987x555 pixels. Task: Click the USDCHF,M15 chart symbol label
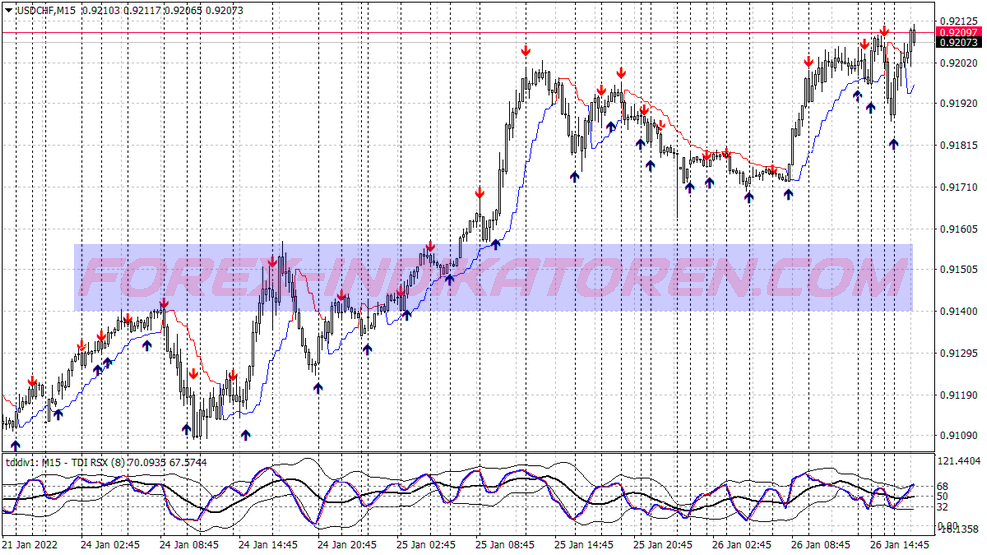pos(46,11)
